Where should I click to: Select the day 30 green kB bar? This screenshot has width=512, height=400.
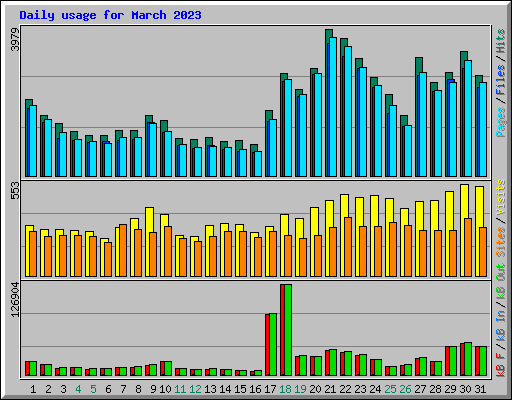click(x=468, y=359)
